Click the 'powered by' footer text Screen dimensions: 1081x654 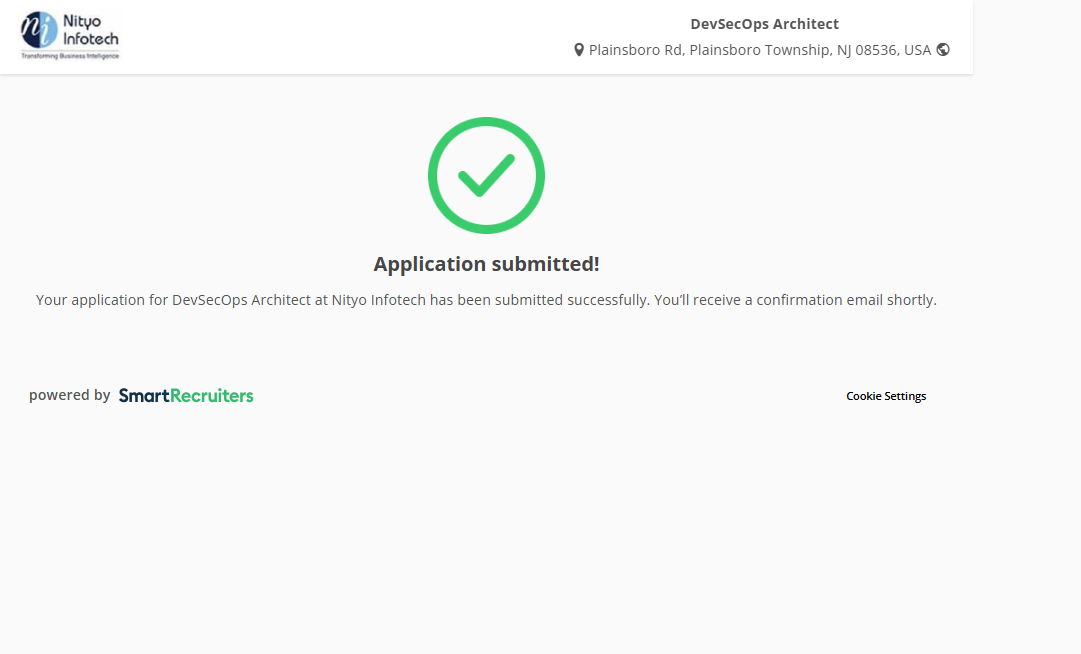coord(69,395)
